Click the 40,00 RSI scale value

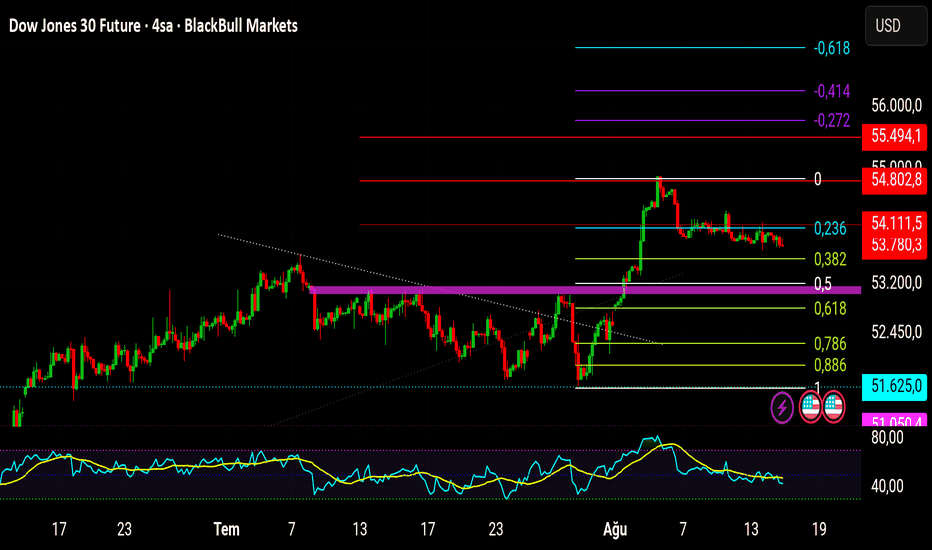pos(887,486)
